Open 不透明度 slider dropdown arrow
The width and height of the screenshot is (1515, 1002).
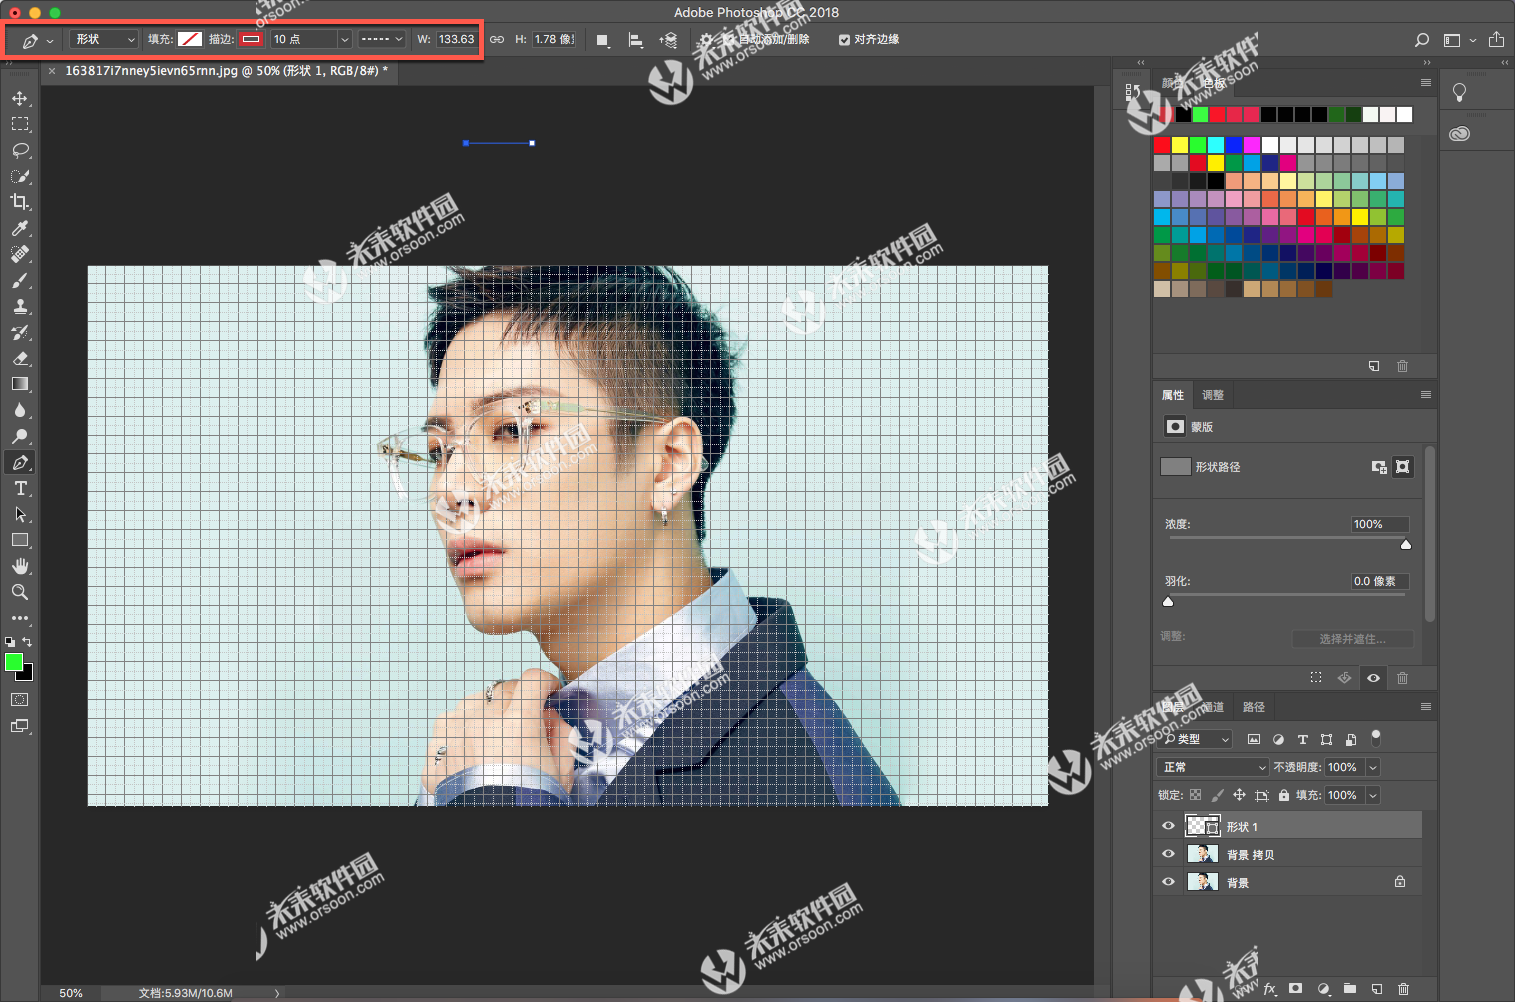(x=1373, y=767)
